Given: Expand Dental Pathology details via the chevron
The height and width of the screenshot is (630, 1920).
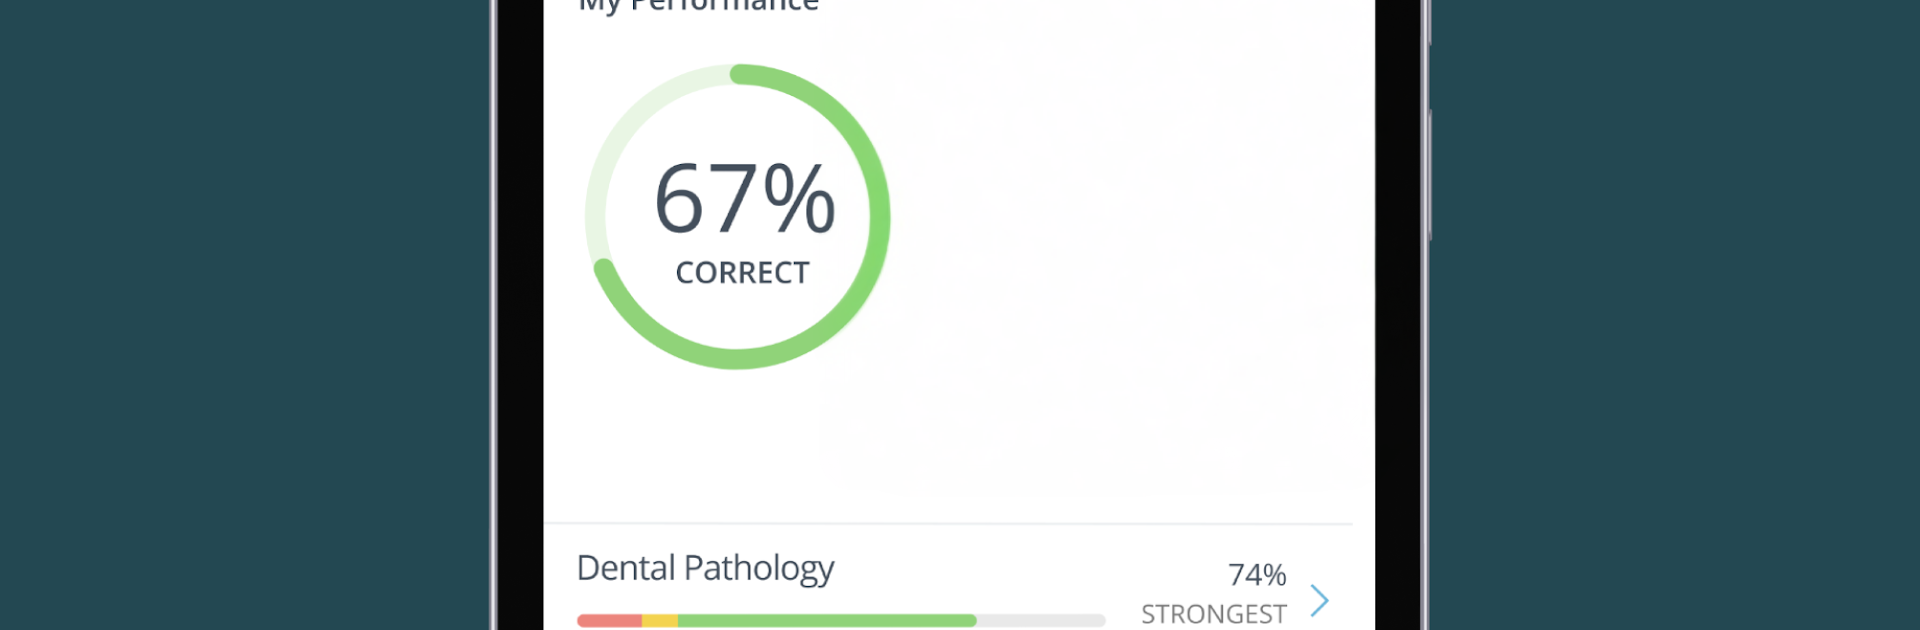Looking at the screenshot, I should 1322,600.
